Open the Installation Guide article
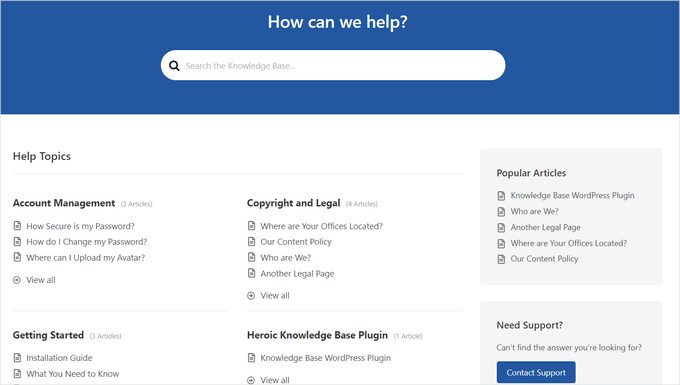Image resolution: width=680 pixels, height=385 pixels. click(59, 358)
